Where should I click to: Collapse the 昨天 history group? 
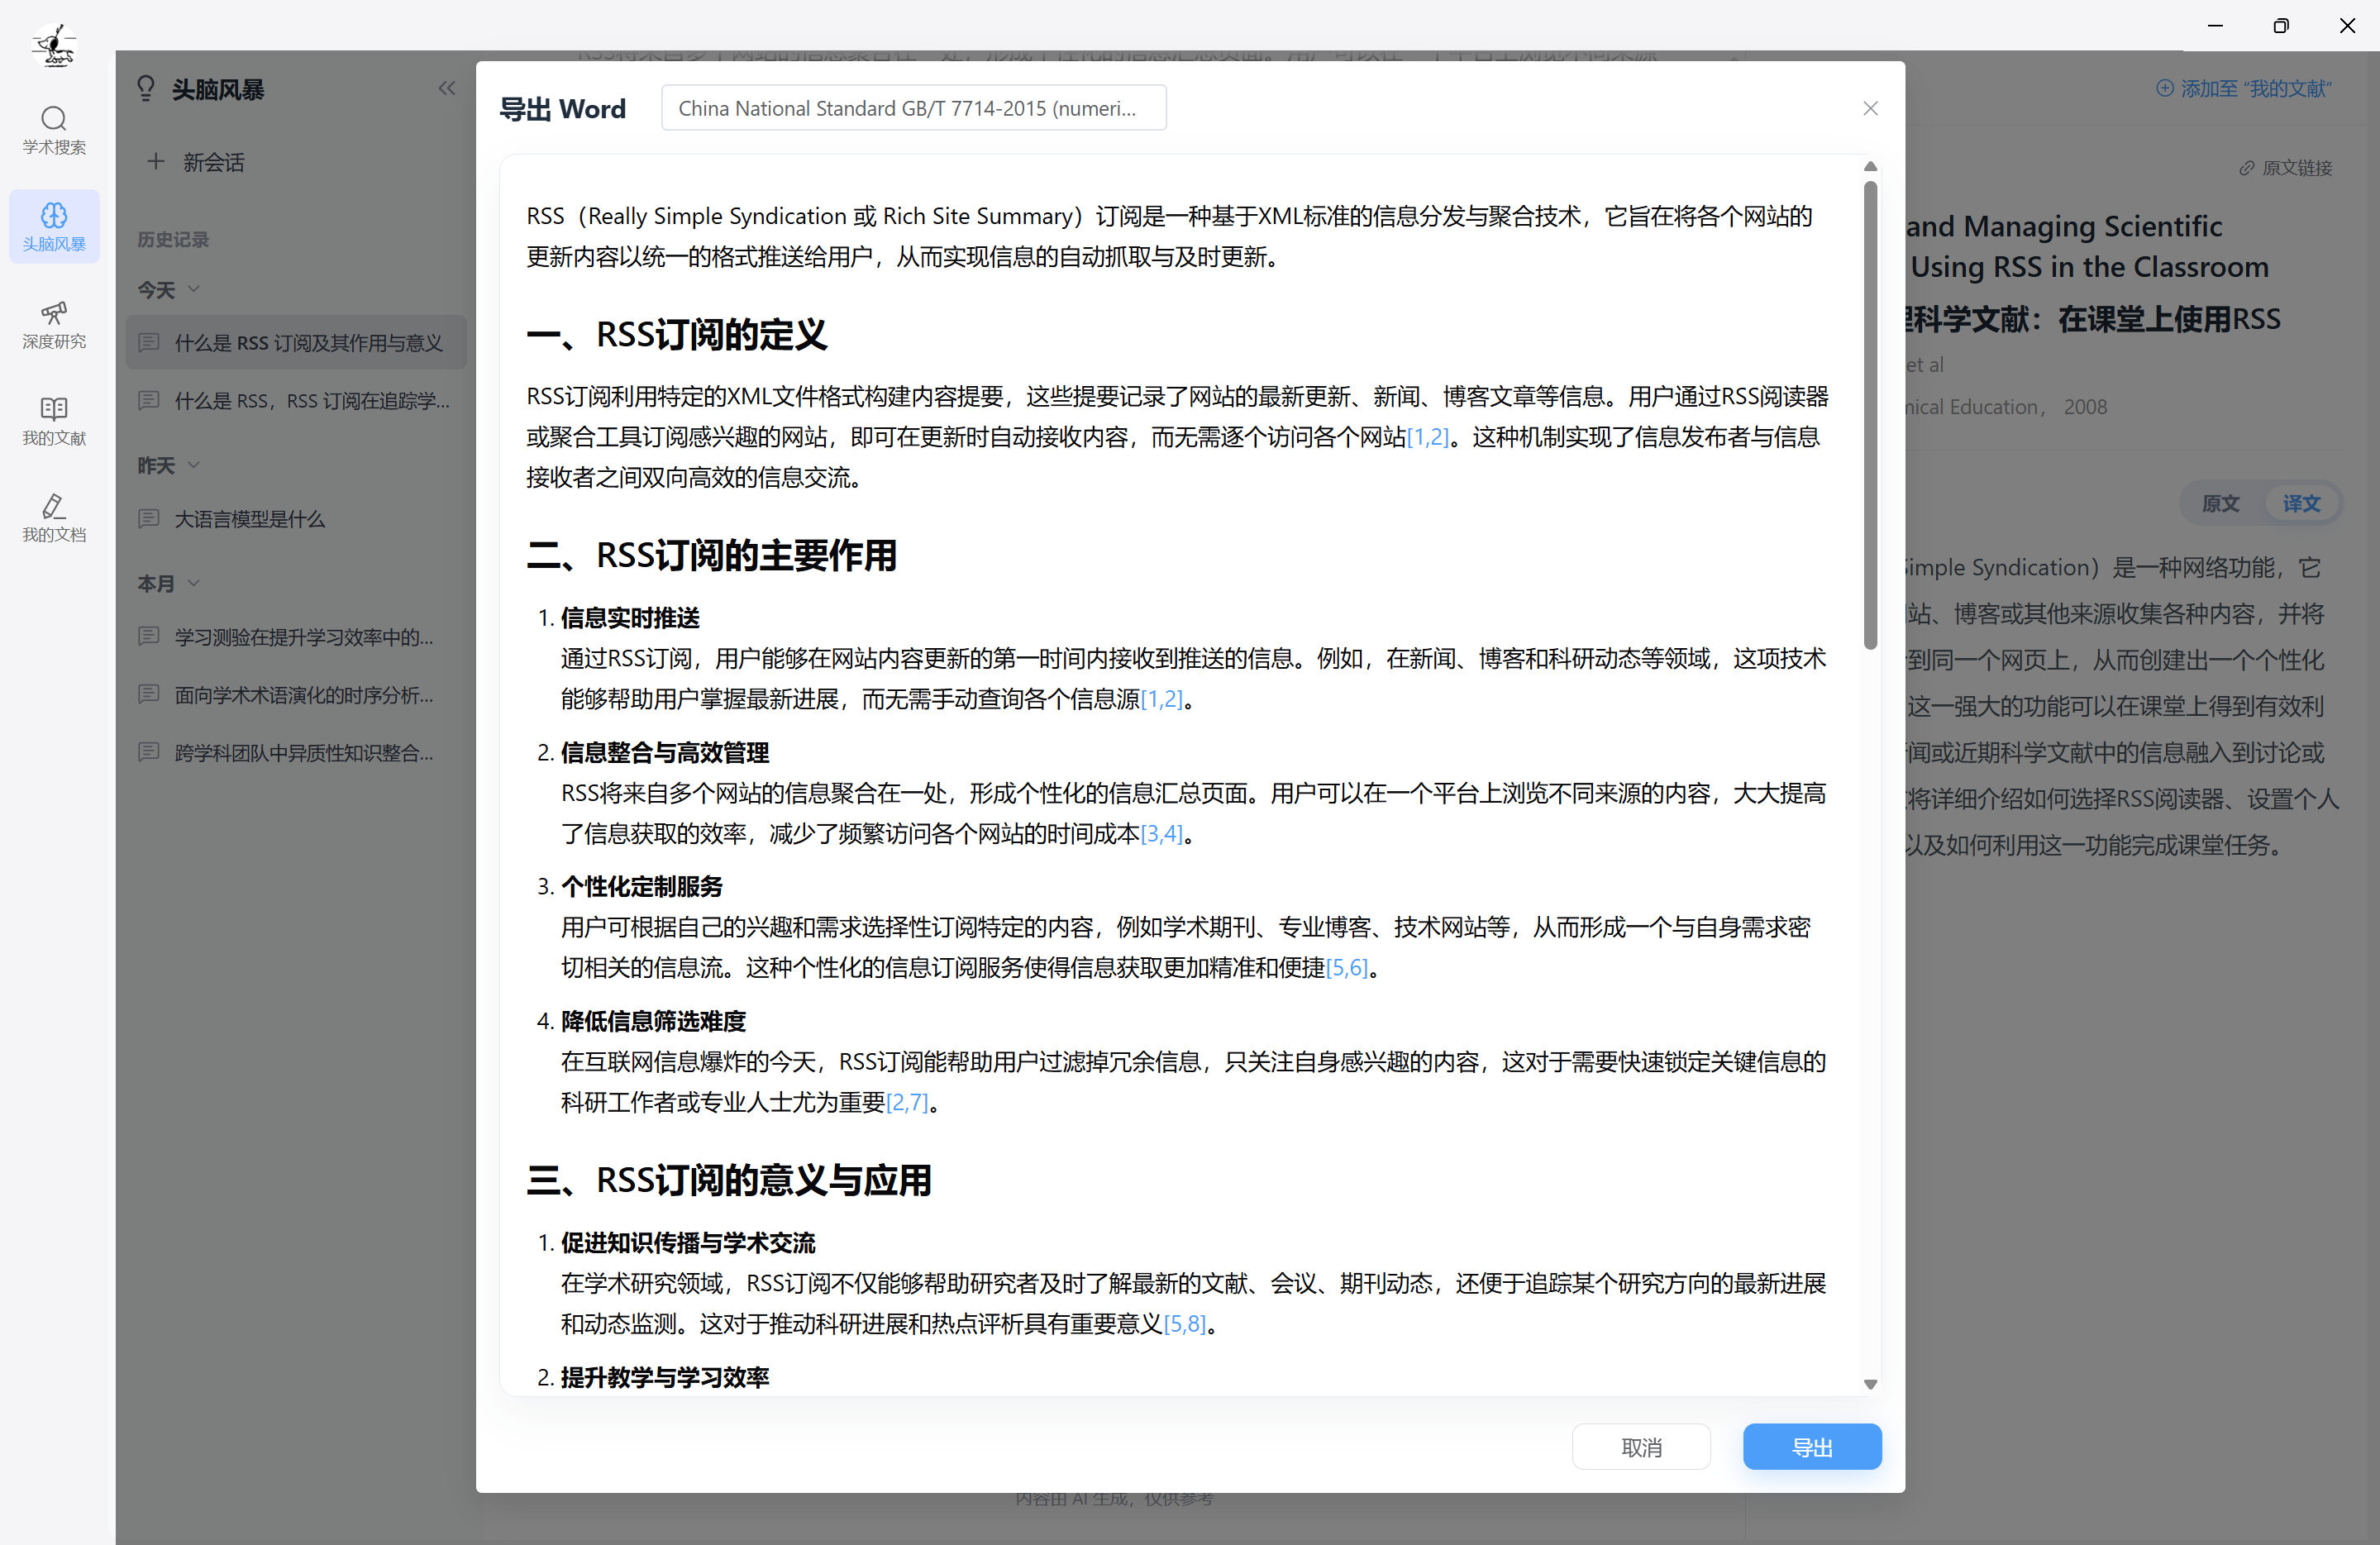click(194, 465)
